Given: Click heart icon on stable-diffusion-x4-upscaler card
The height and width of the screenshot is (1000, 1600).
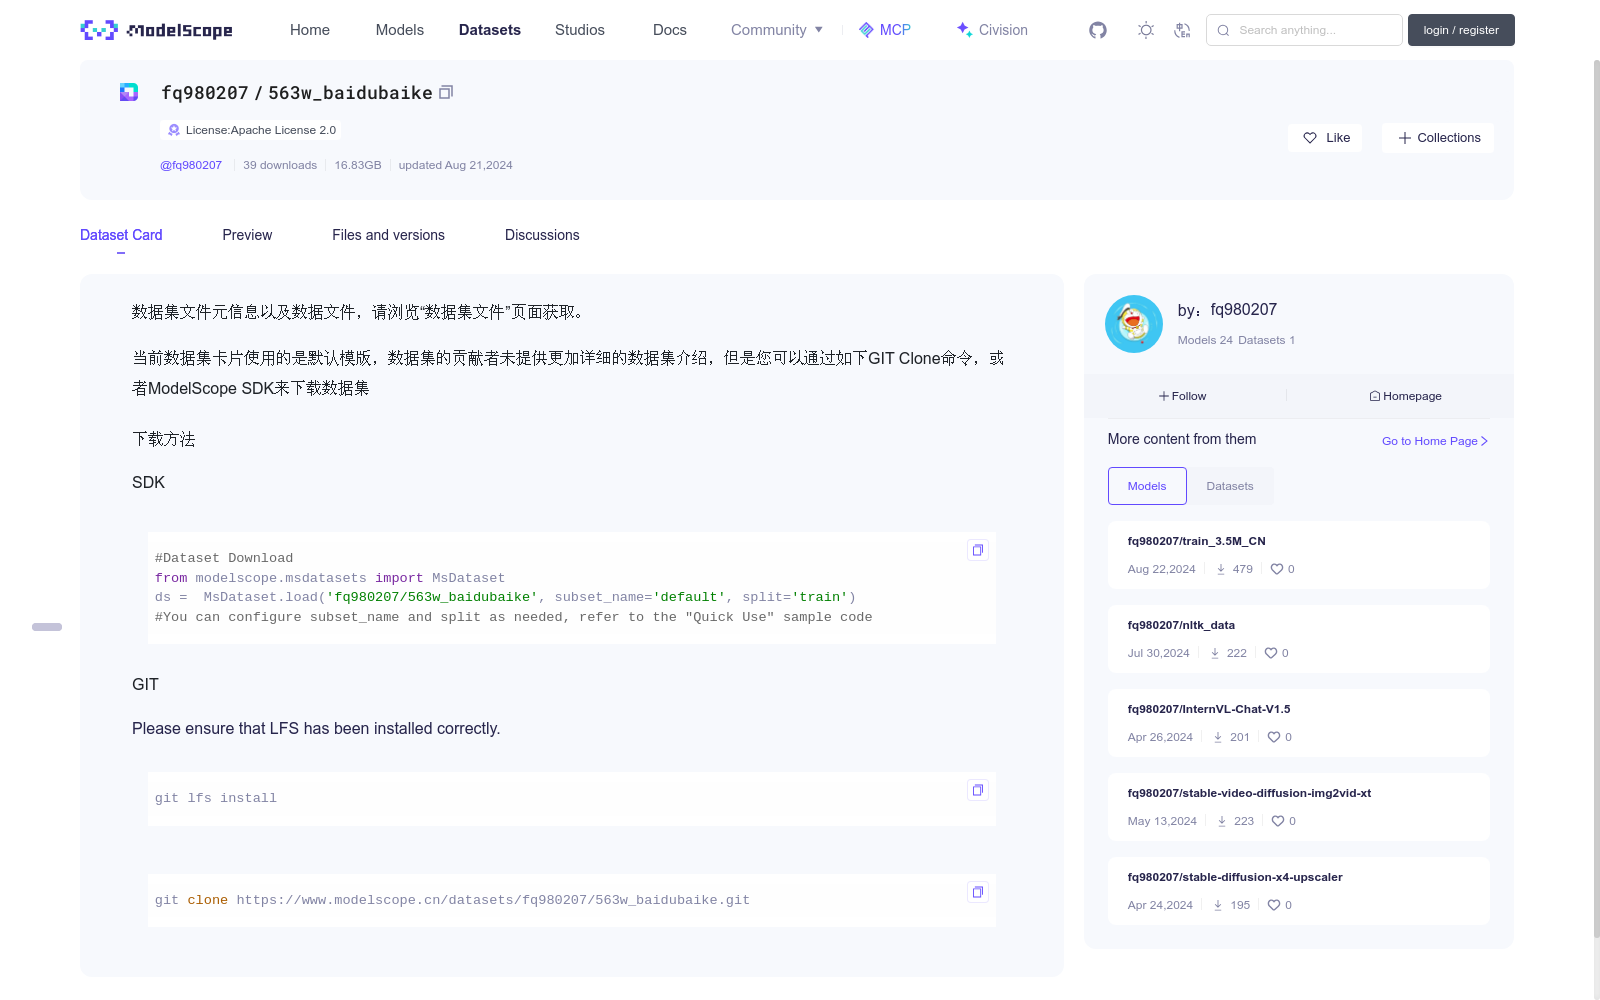Looking at the screenshot, I should pyautogui.click(x=1274, y=905).
